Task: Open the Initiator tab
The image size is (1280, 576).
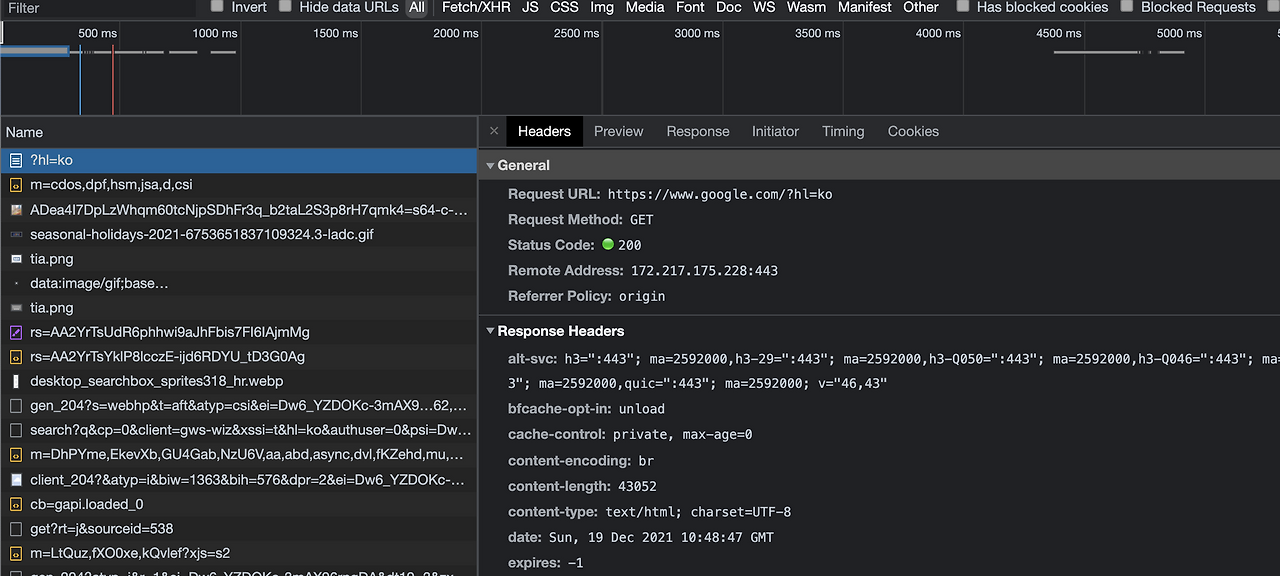Action: click(776, 131)
